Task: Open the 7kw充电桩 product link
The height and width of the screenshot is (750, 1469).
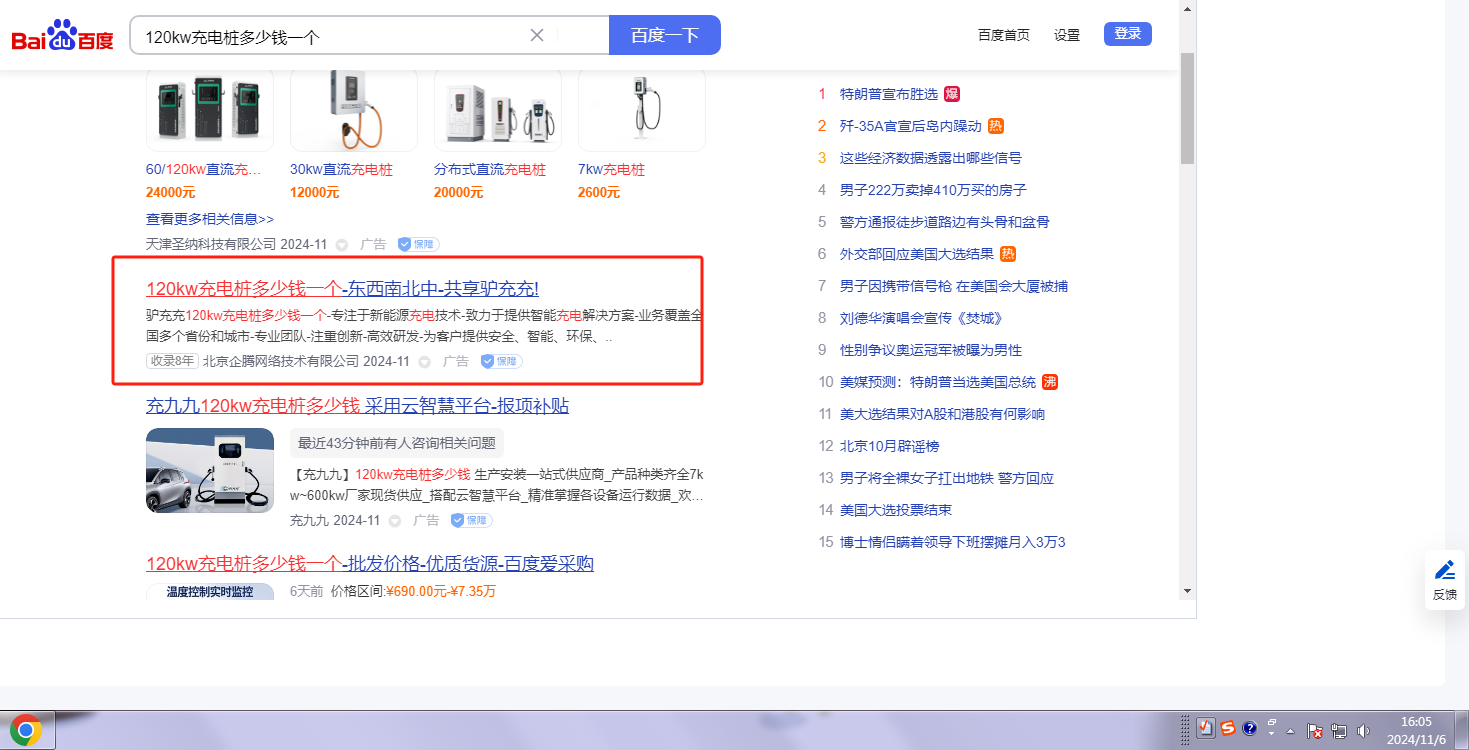Action: pyautogui.click(x=611, y=170)
